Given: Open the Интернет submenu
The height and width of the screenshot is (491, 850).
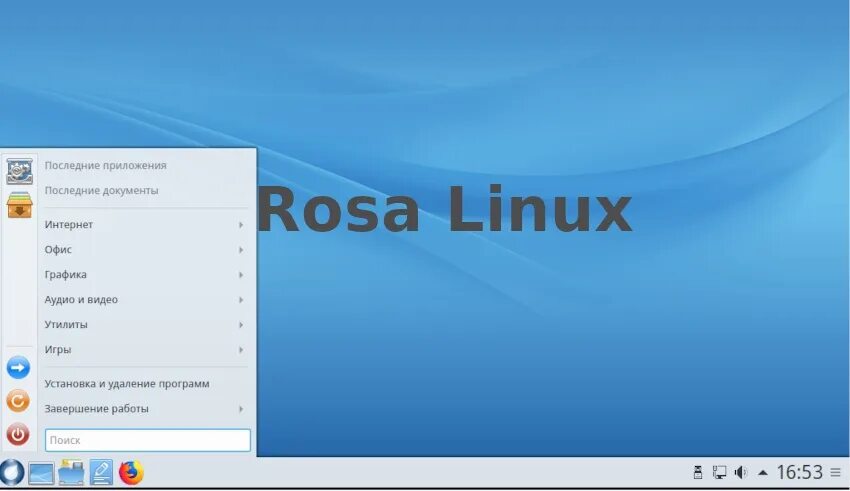Looking at the screenshot, I should pos(145,224).
